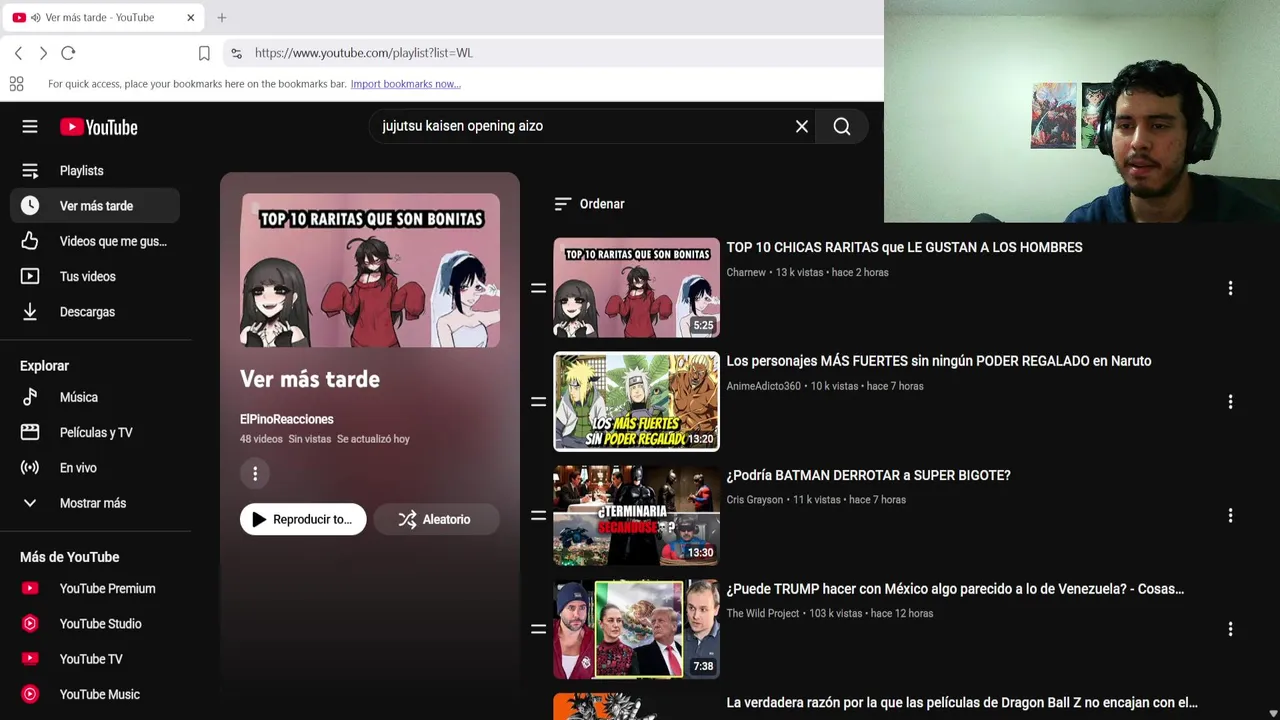Open the YouTube hamburger guide menu
This screenshot has height=720, width=1280.
pyautogui.click(x=30, y=127)
